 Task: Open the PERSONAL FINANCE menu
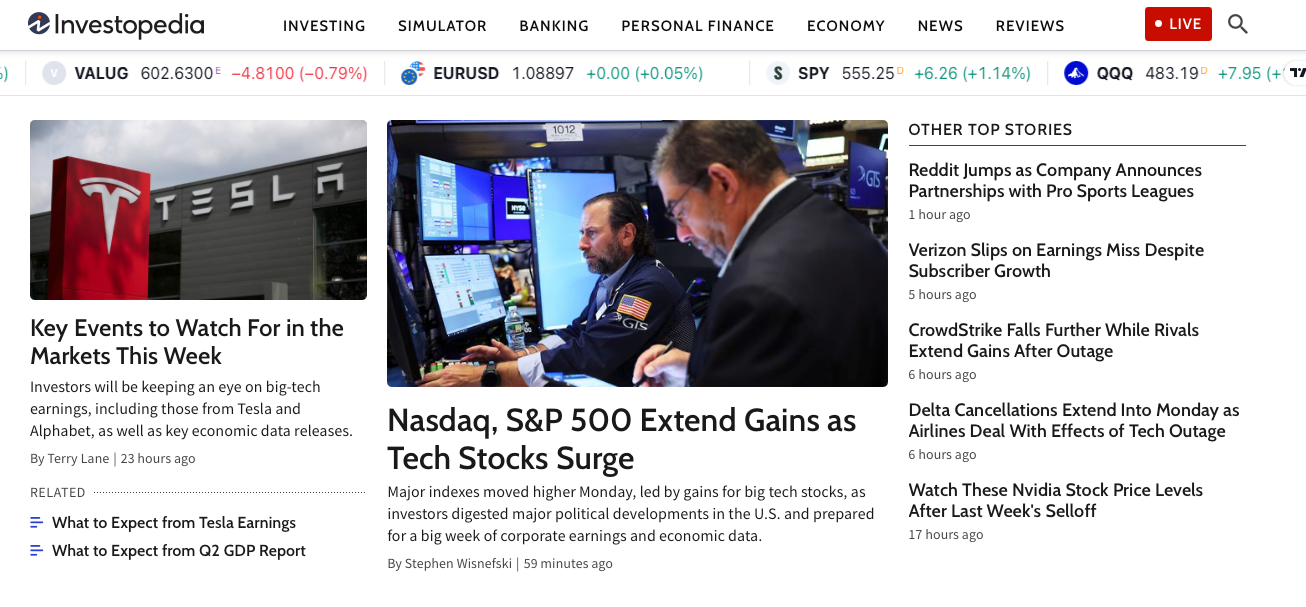pyautogui.click(x=697, y=25)
